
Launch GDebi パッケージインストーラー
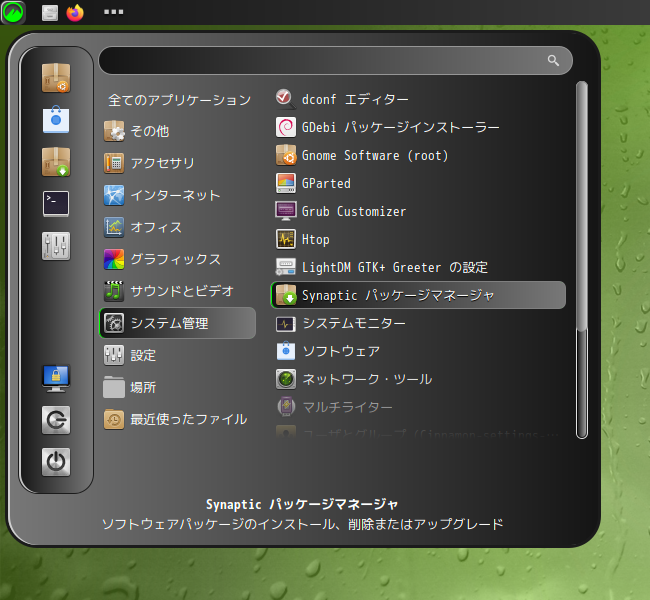point(418,127)
